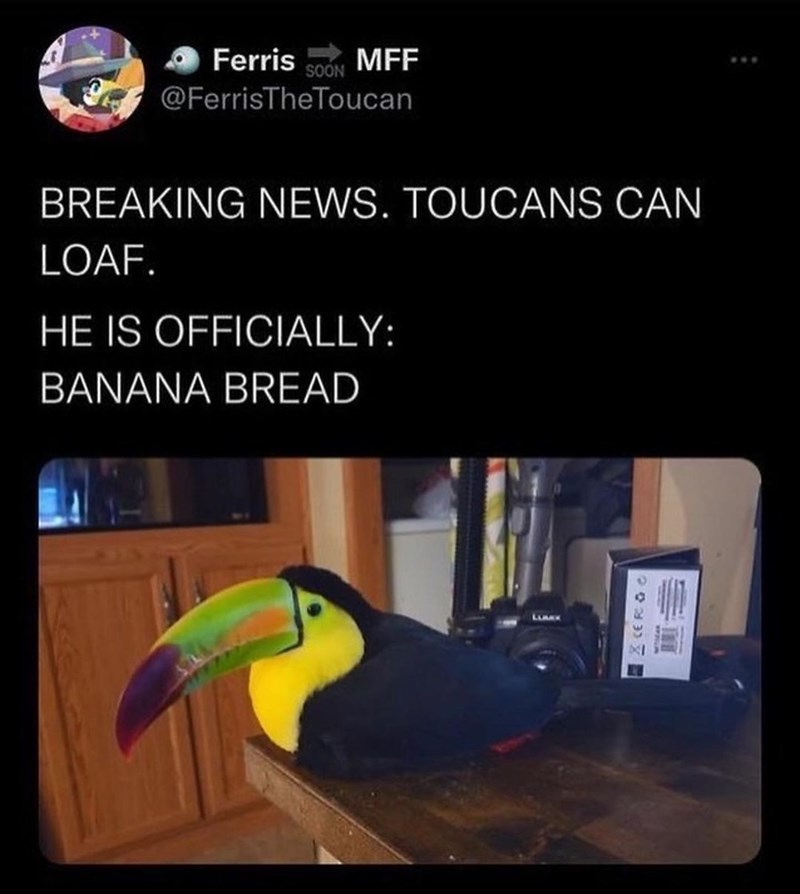Click the HE IS OFFICIALLY: line
This screenshot has height=894, width=800.
click(217, 331)
